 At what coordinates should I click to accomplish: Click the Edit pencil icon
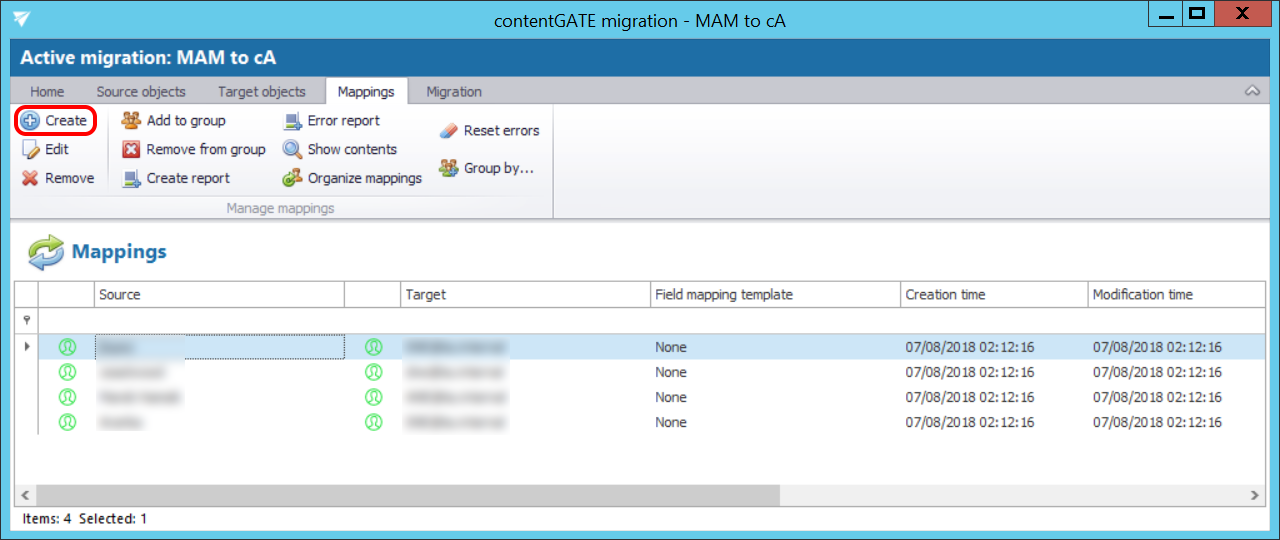(30, 150)
